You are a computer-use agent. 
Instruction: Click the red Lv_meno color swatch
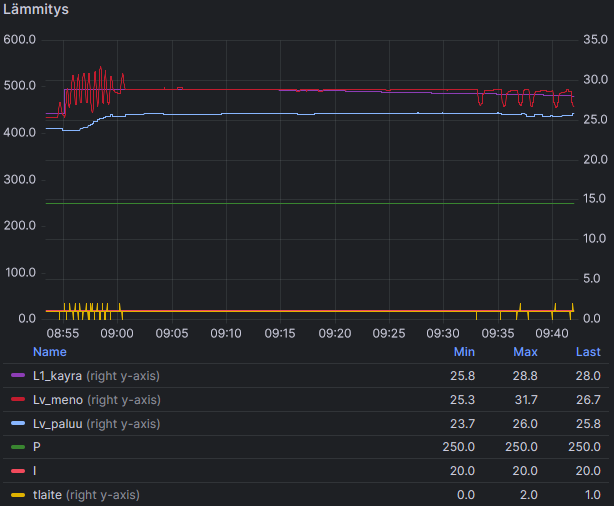[18, 399]
